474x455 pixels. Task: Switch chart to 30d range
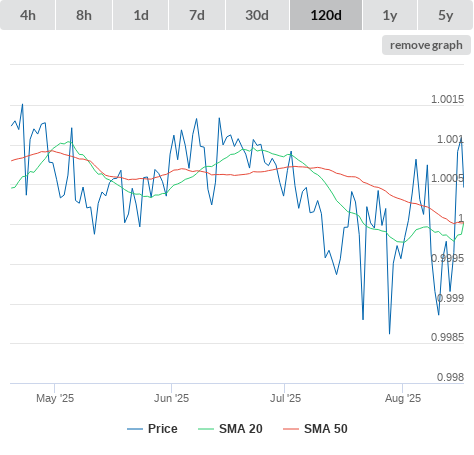[257, 15]
